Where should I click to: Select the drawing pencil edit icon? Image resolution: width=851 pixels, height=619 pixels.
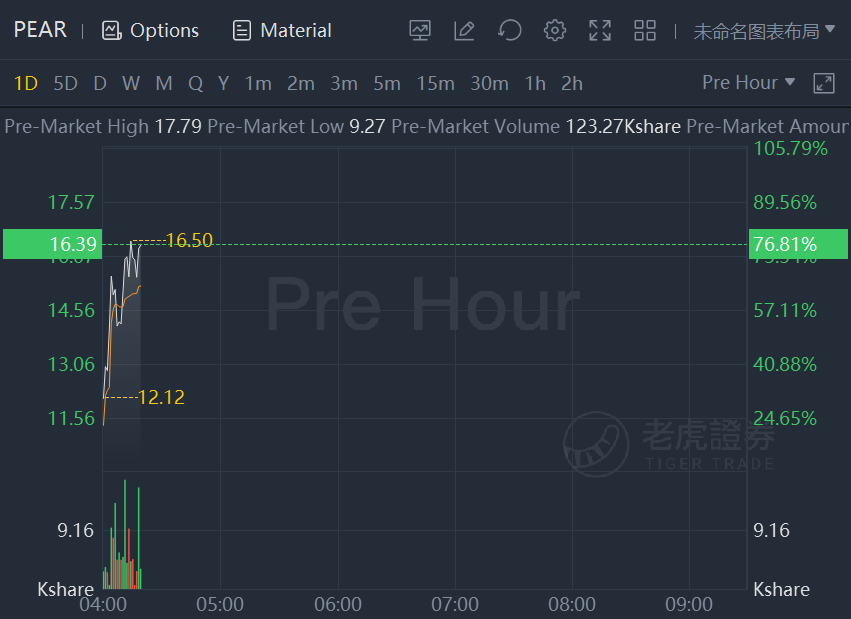tap(464, 30)
